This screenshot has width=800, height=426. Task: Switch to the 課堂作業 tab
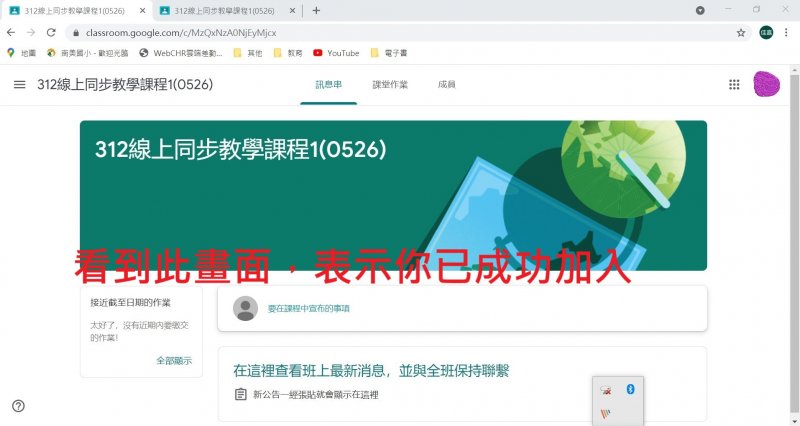click(x=389, y=85)
